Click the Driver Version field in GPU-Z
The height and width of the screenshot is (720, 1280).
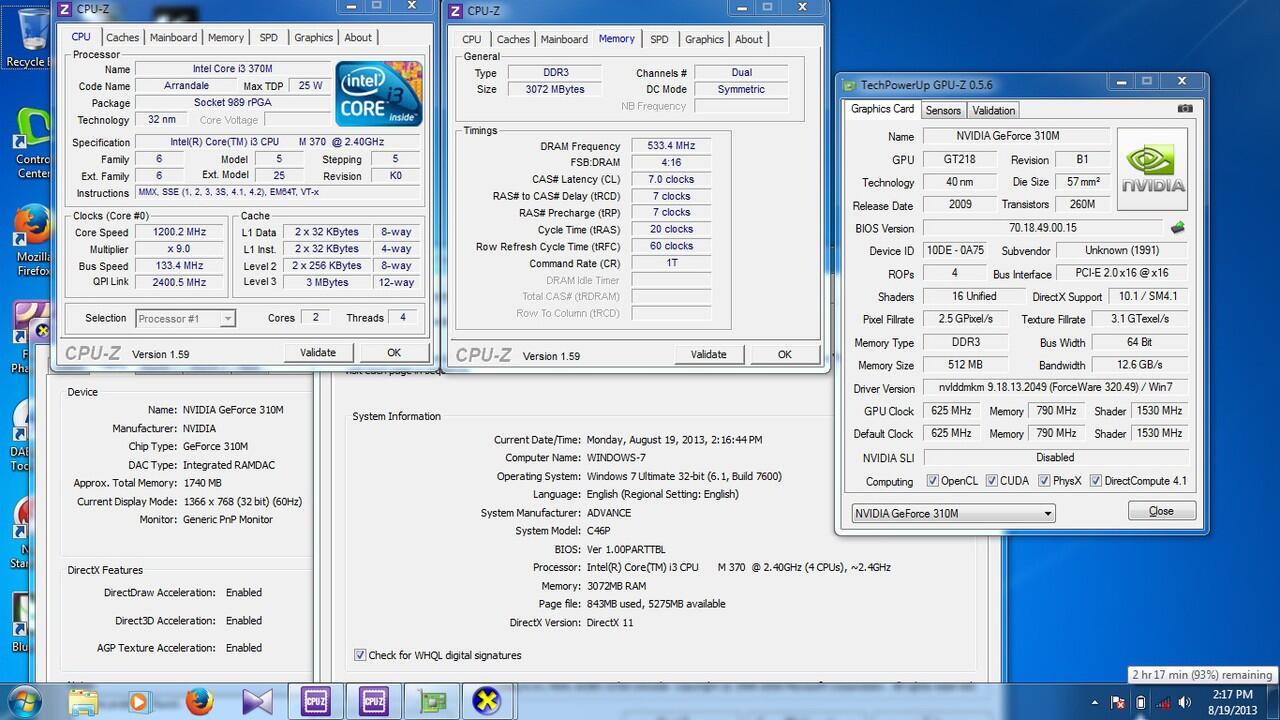1055,387
